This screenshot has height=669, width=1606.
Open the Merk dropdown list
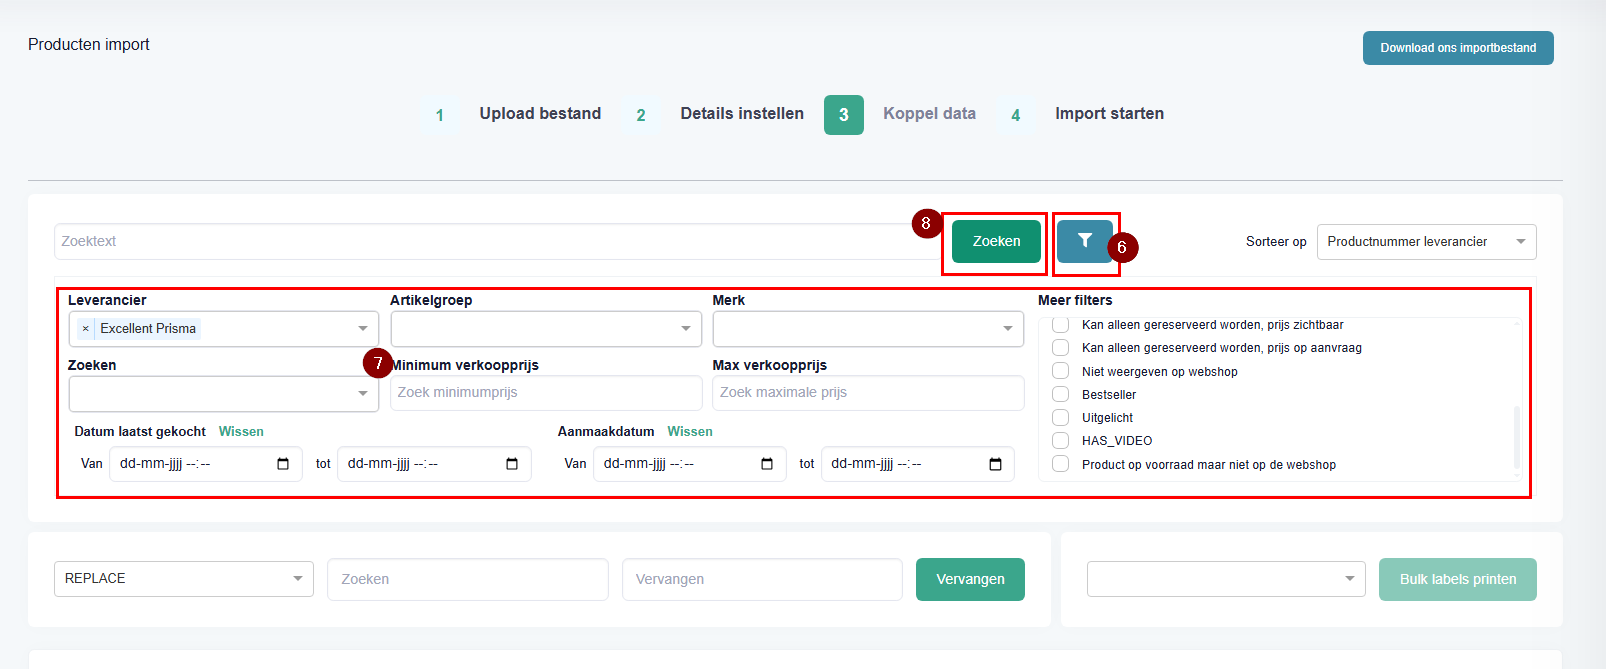click(x=868, y=329)
